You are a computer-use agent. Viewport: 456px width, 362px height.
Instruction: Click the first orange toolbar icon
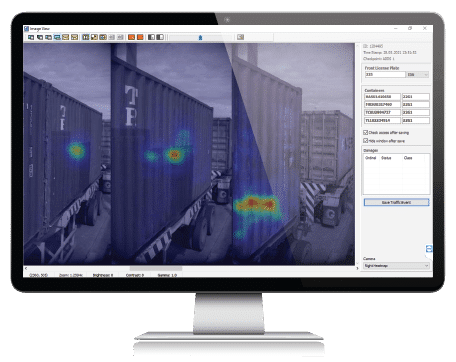[131, 37]
